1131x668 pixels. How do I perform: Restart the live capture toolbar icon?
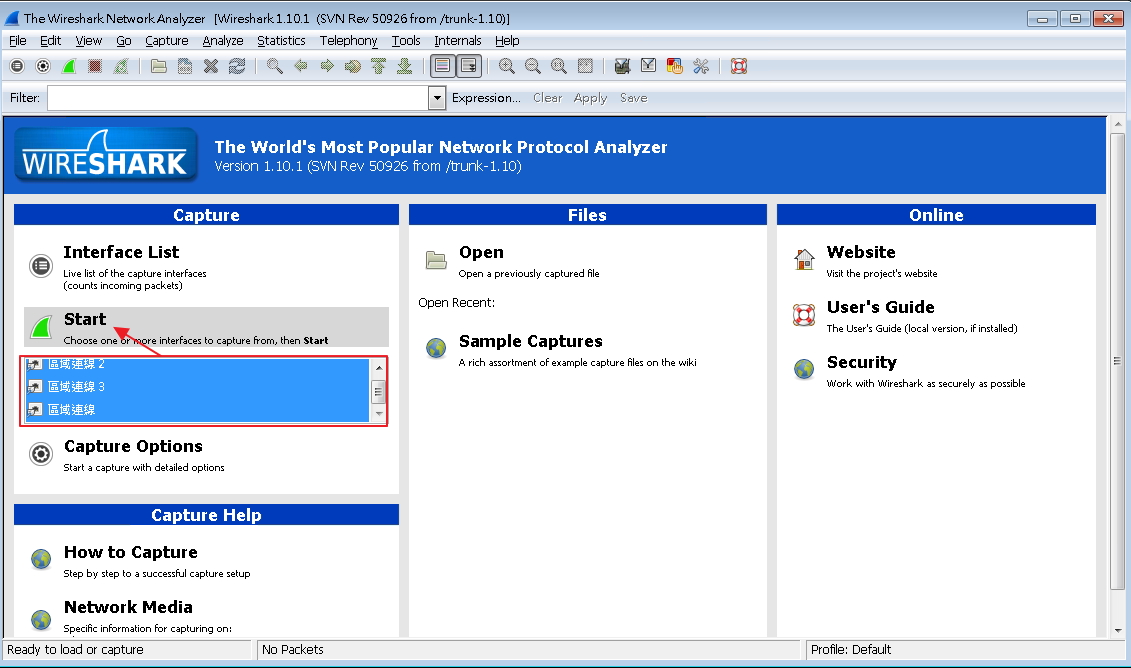(x=121, y=66)
